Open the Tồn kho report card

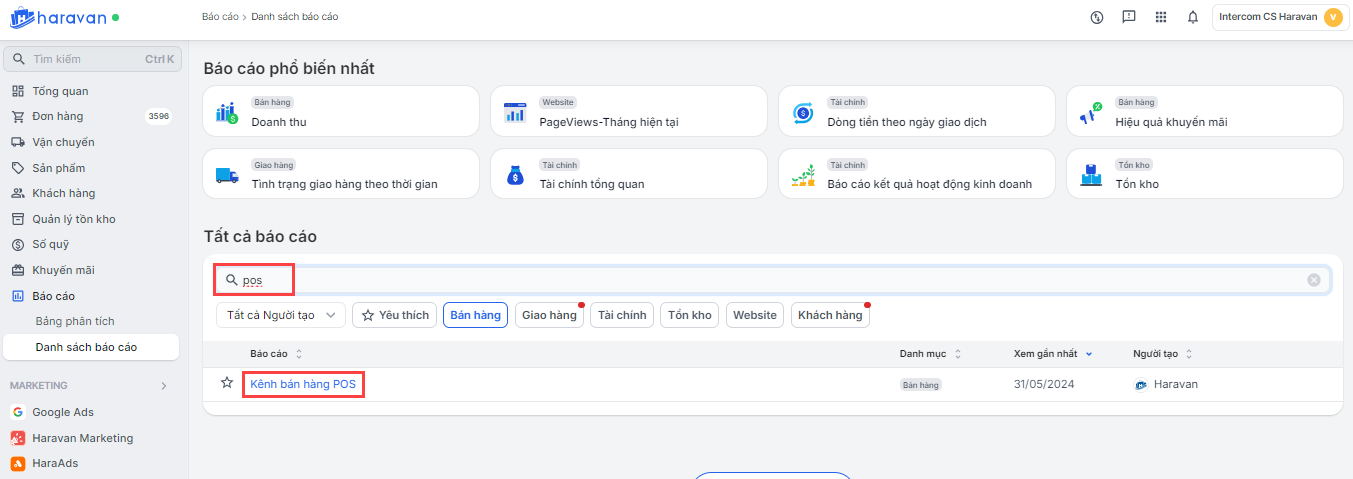[x=1204, y=174]
